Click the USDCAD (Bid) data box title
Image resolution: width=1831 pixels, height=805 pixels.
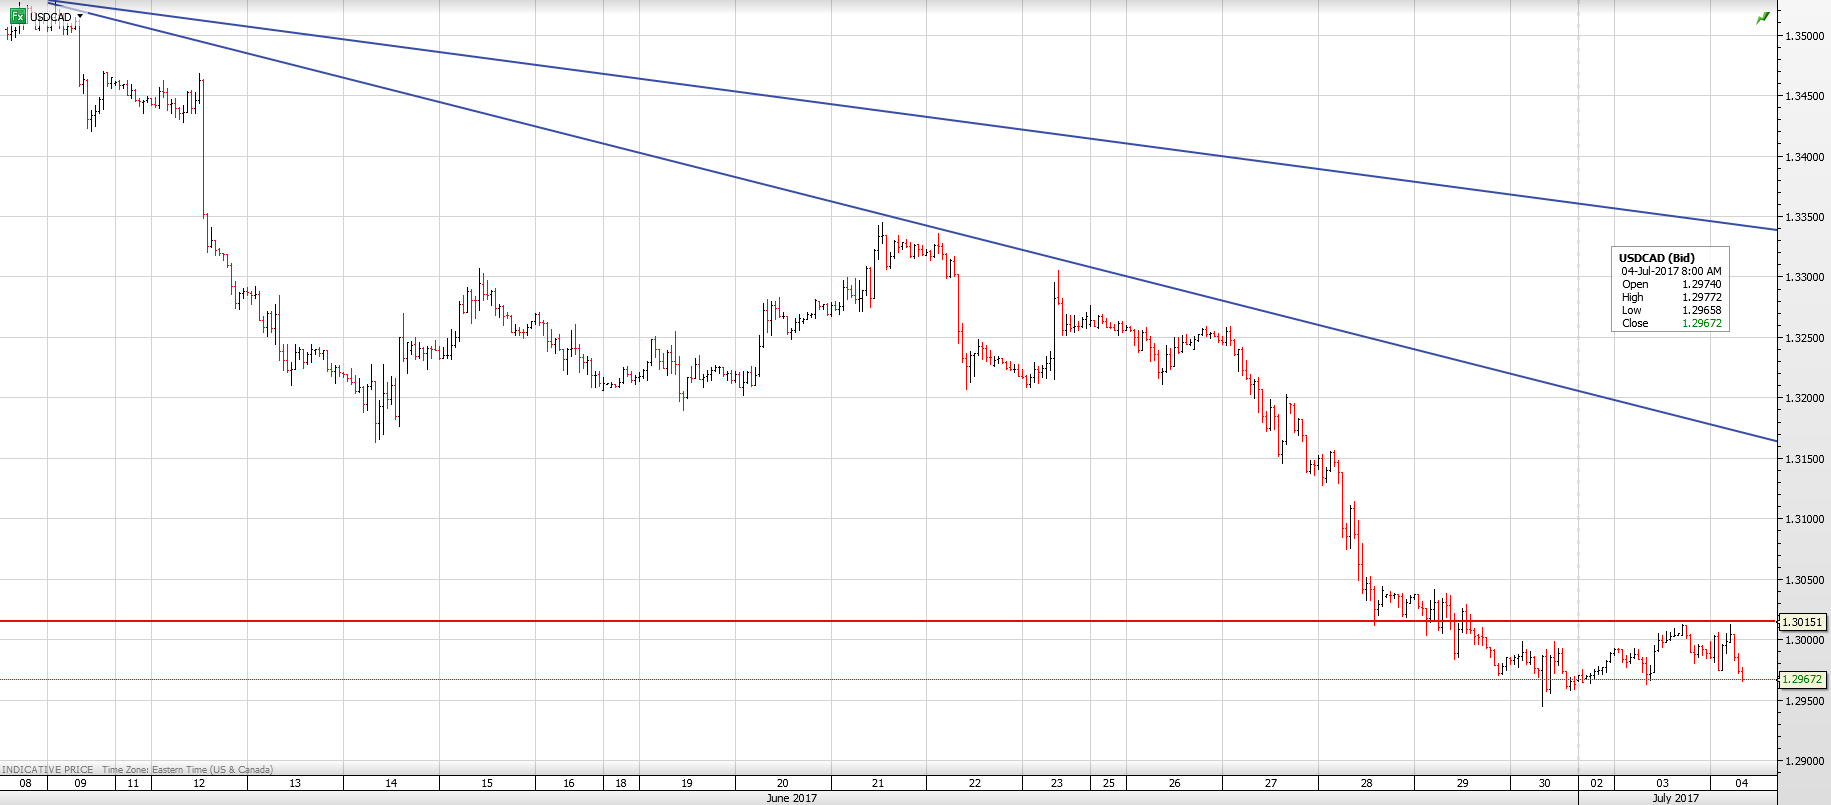coord(1656,258)
